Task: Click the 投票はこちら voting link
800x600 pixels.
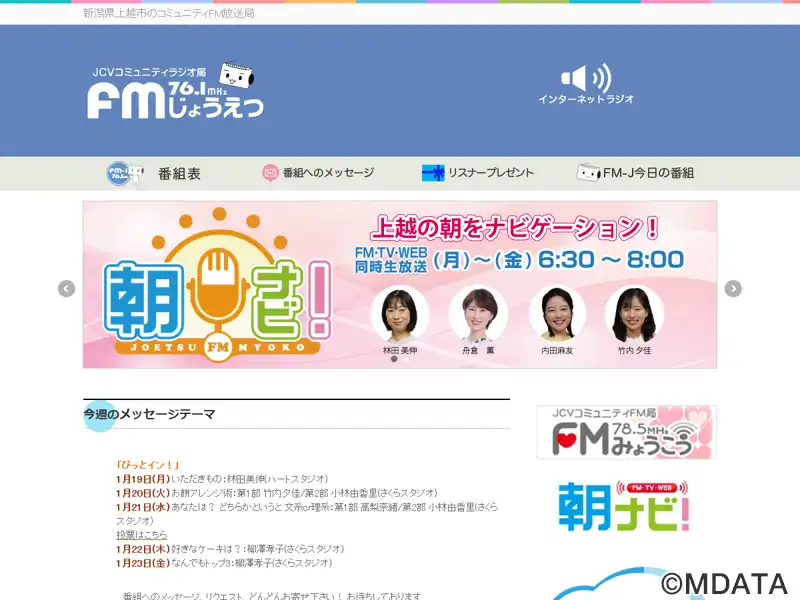Action: pos(142,535)
